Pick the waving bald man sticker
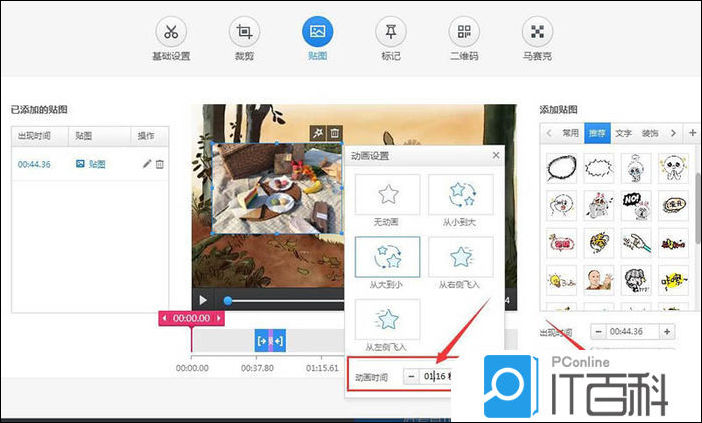 point(599,280)
